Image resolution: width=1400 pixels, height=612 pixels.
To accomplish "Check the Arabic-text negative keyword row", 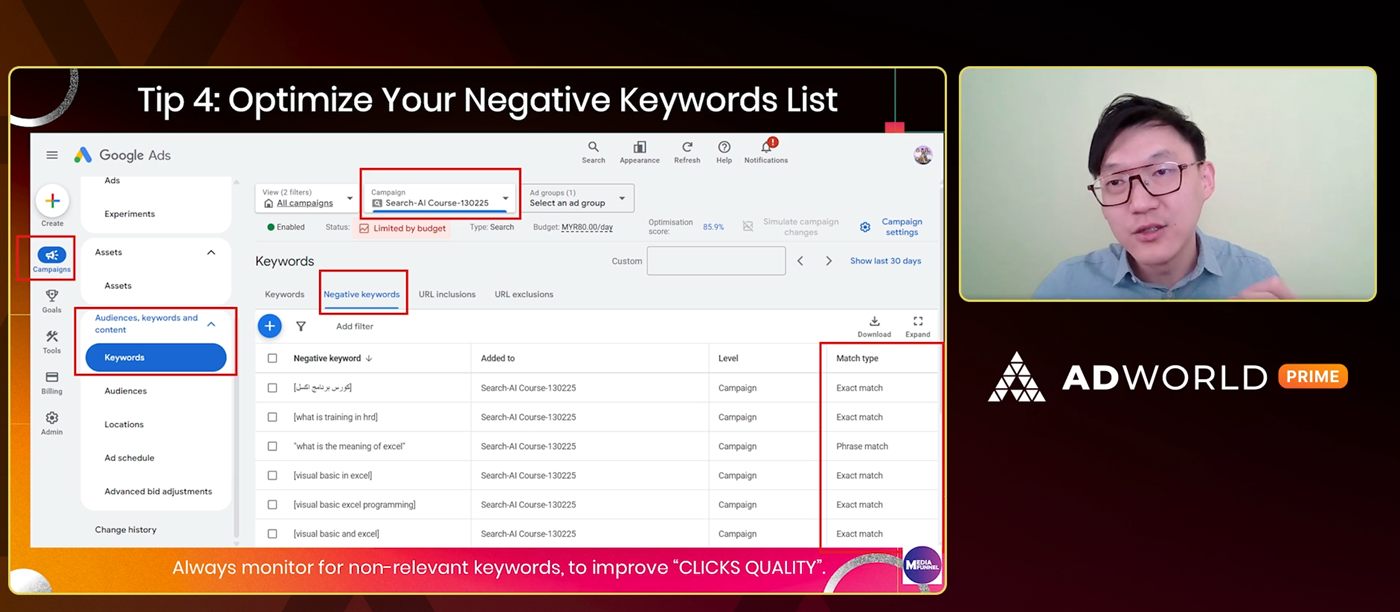I will pos(273,388).
